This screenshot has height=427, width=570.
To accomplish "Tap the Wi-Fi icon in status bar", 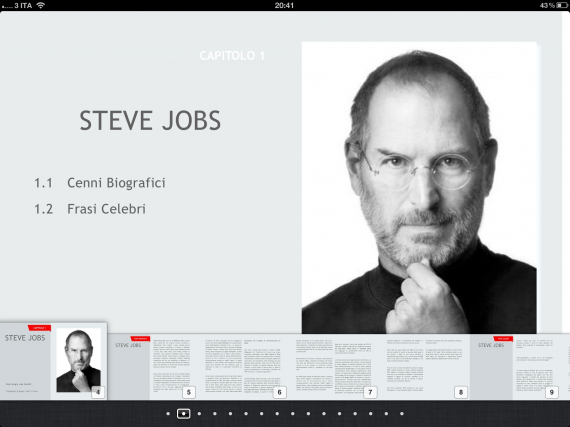I will [41, 5].
